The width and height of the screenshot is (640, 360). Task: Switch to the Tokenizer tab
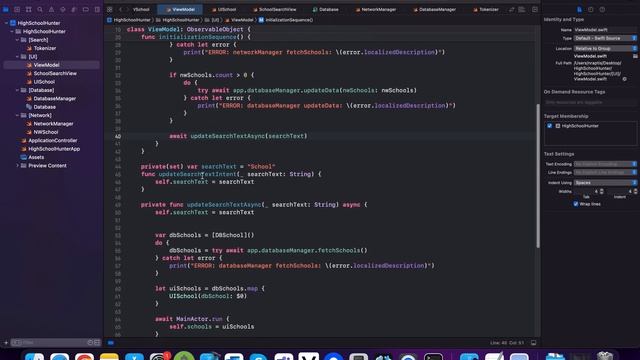click(x=486, y=9)
